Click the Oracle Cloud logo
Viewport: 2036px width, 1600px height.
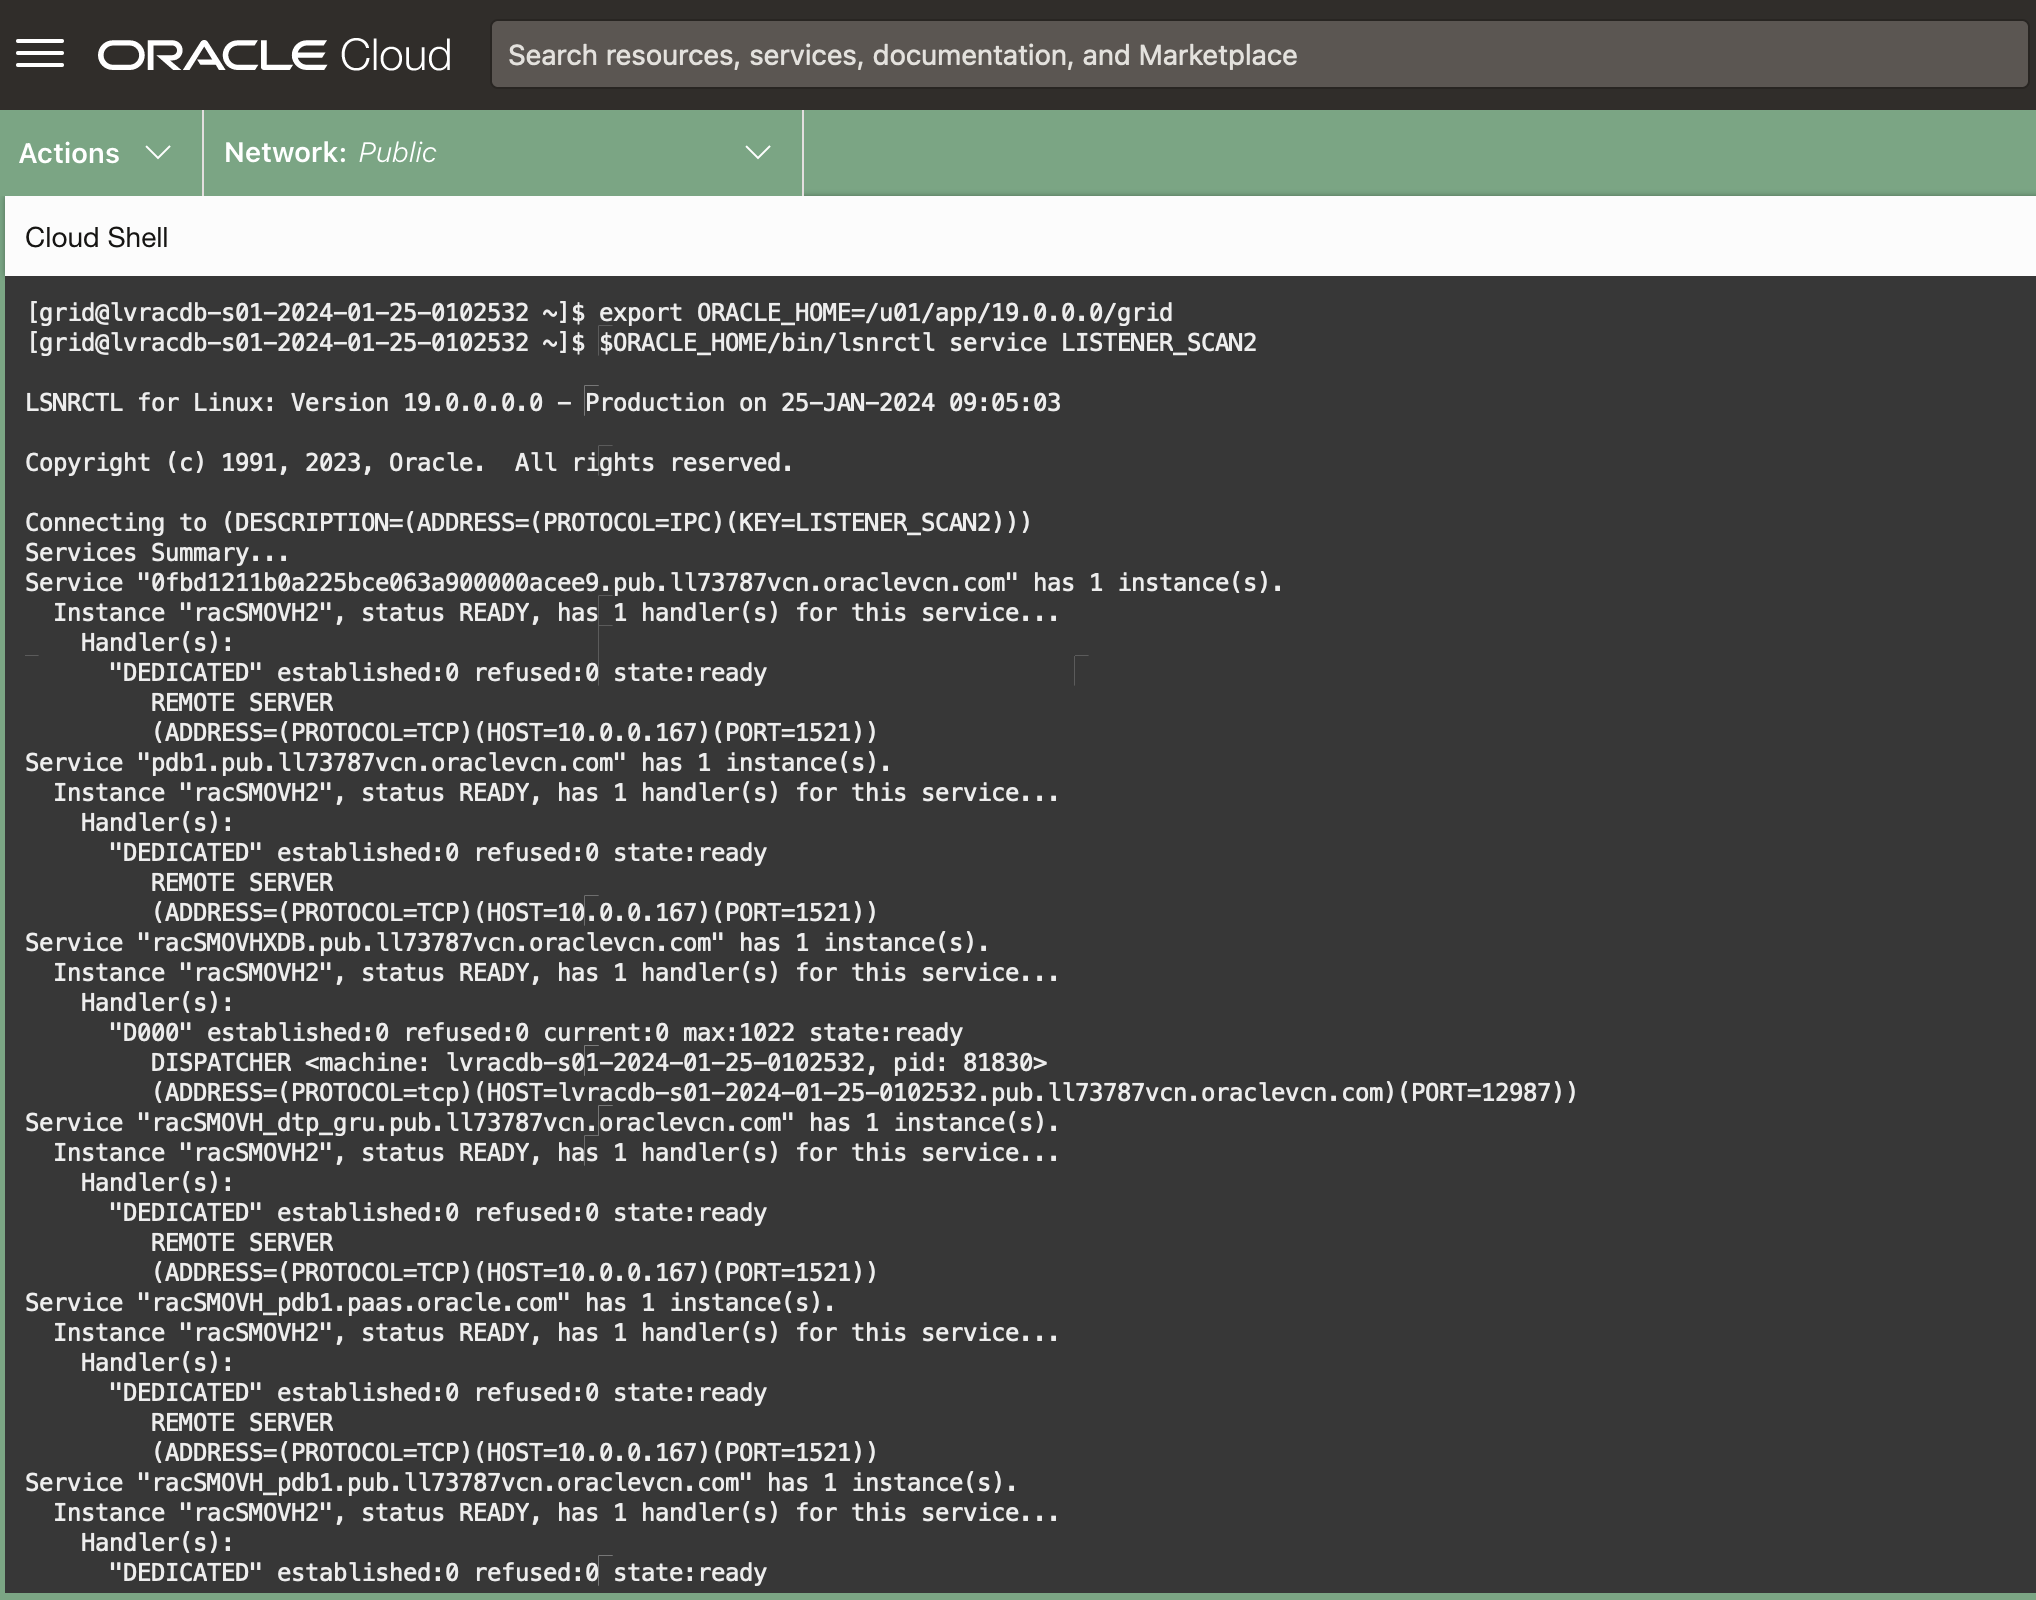pyautogui.click(x=274, y=55)
